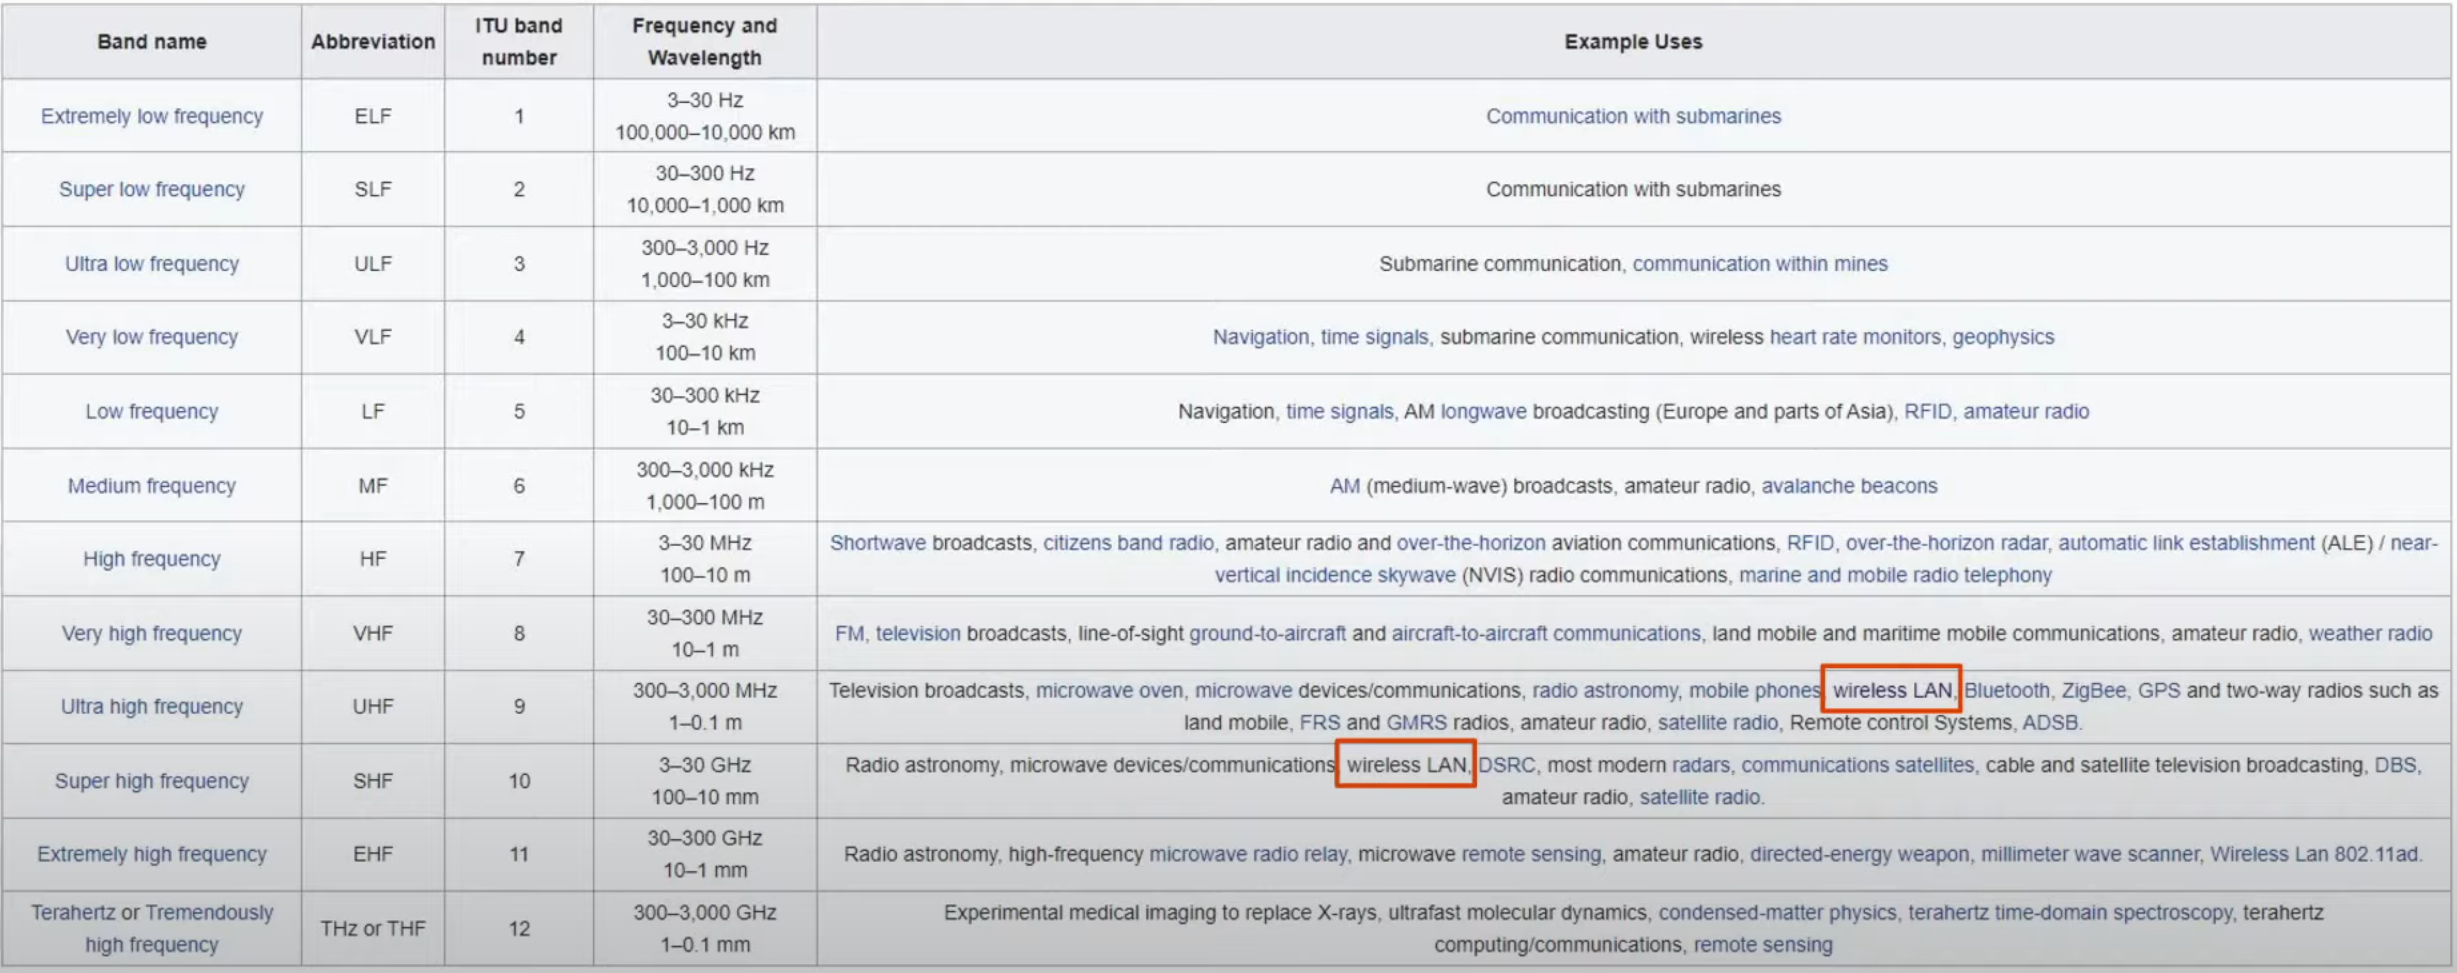
Task: Open "terahertz time-domain spectroscopy" link
Action: [x=2069, y=913]
